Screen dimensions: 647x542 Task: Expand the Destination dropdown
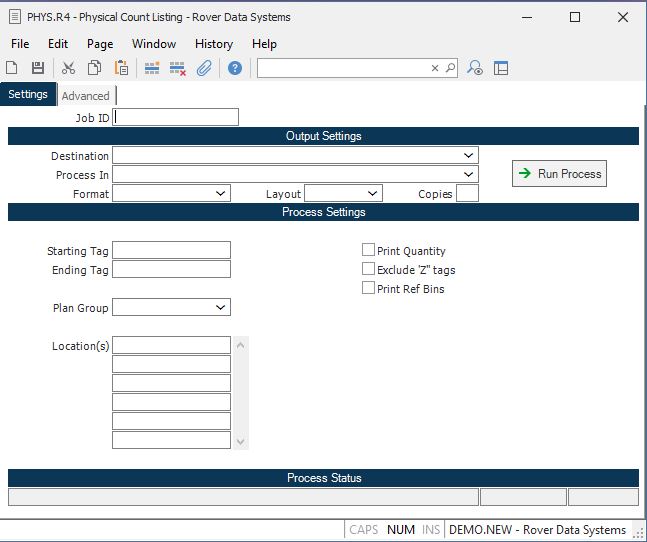click(469, 156)
